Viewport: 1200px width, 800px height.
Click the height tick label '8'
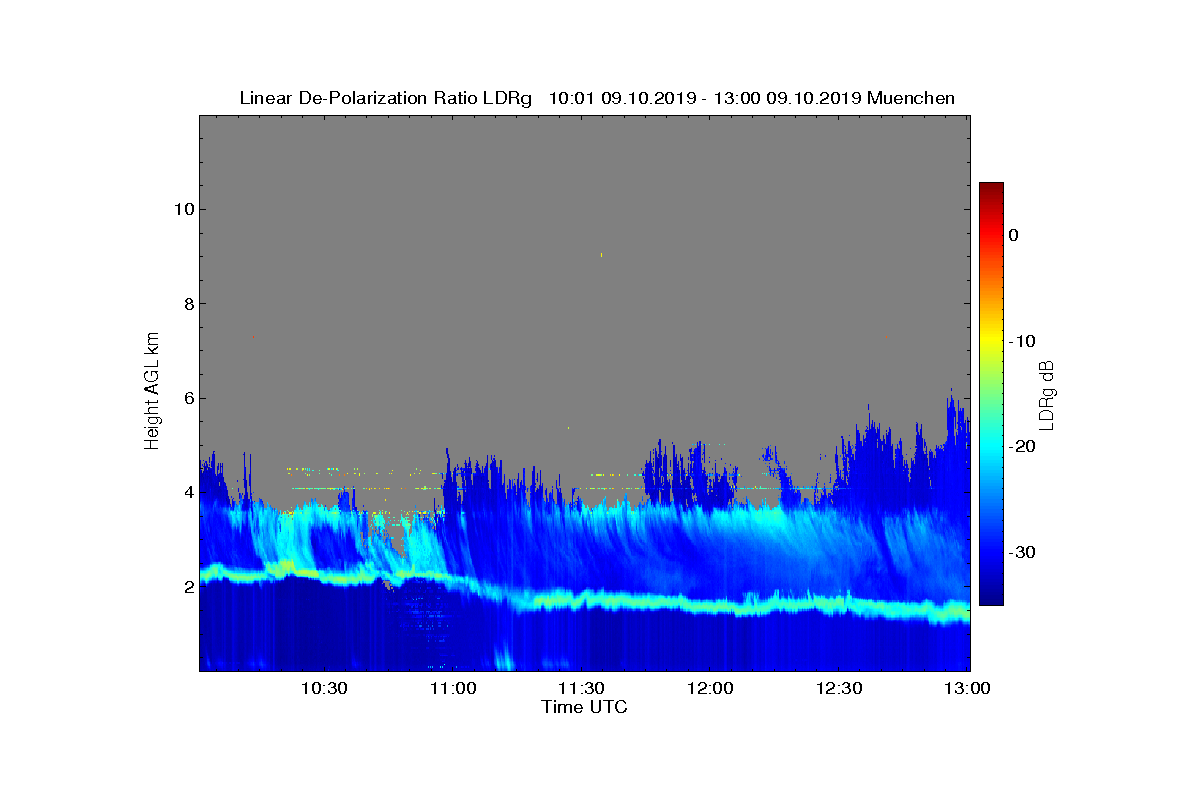click(187, 304)
